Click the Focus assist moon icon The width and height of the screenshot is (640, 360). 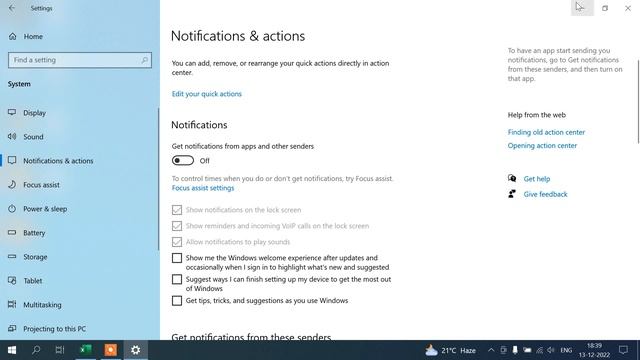point(12,184)
